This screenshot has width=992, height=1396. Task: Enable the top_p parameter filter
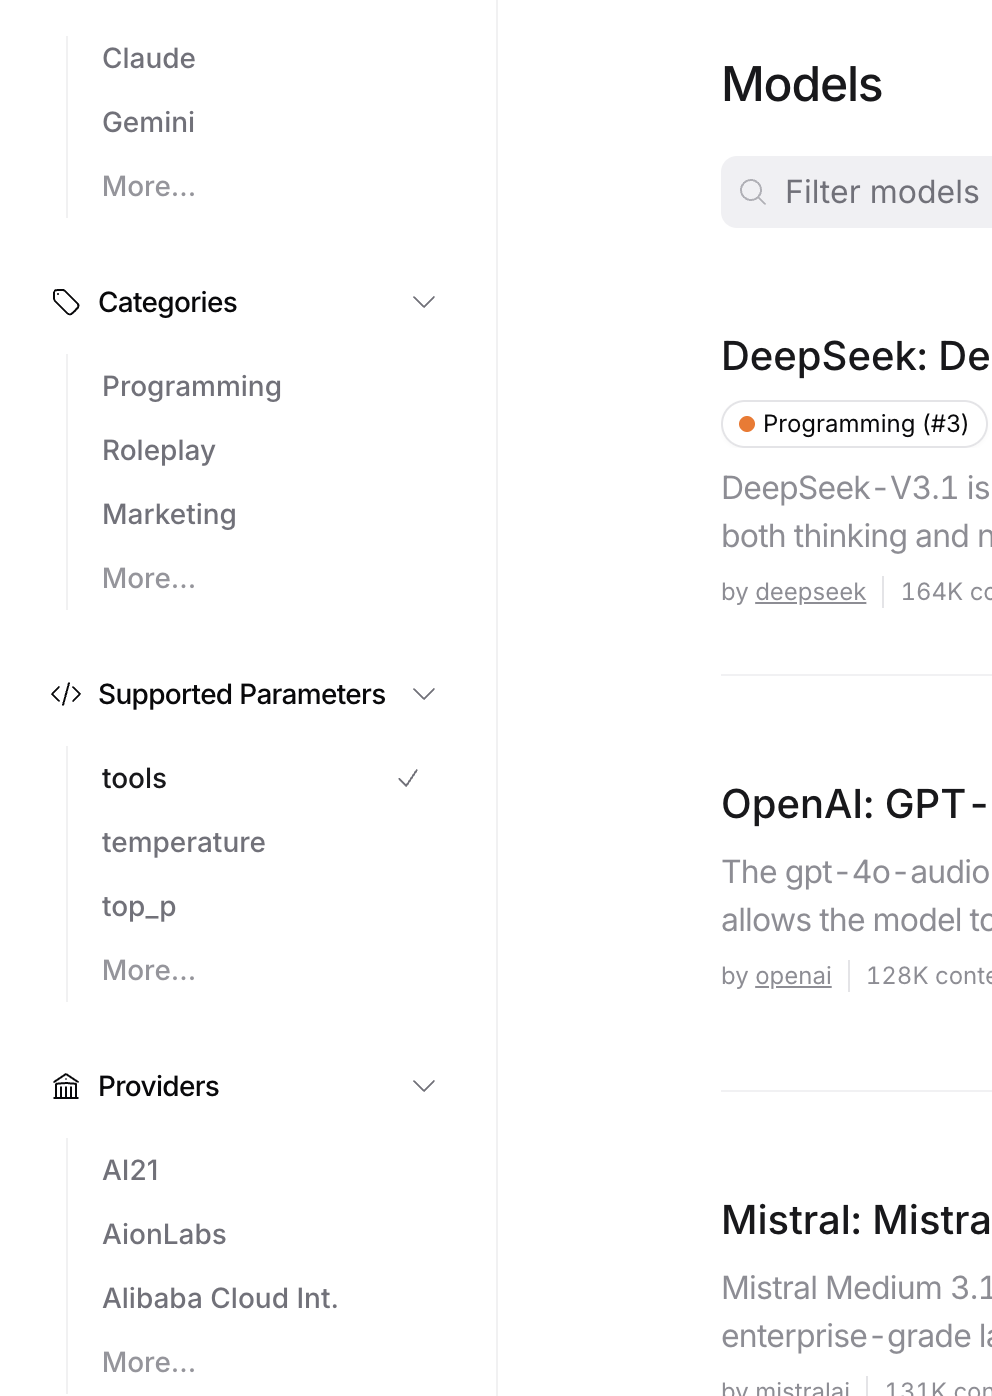click(138, 906)
